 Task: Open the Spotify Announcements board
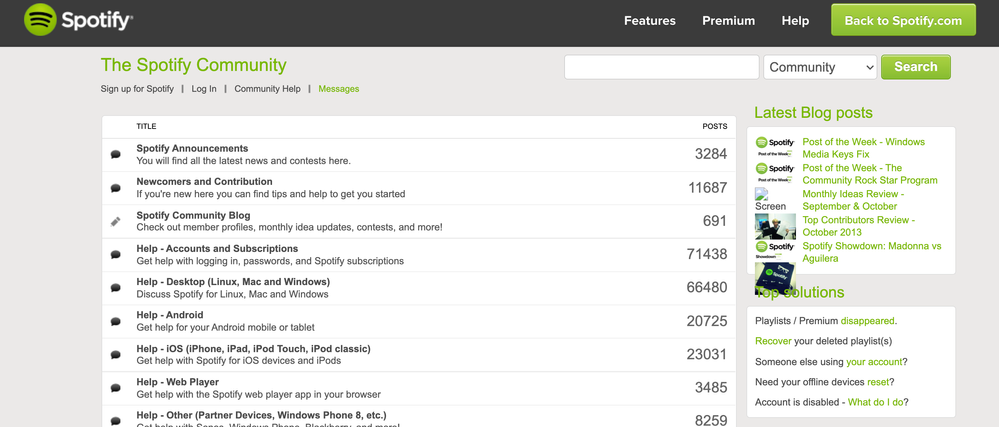click(x=192, y=148)
